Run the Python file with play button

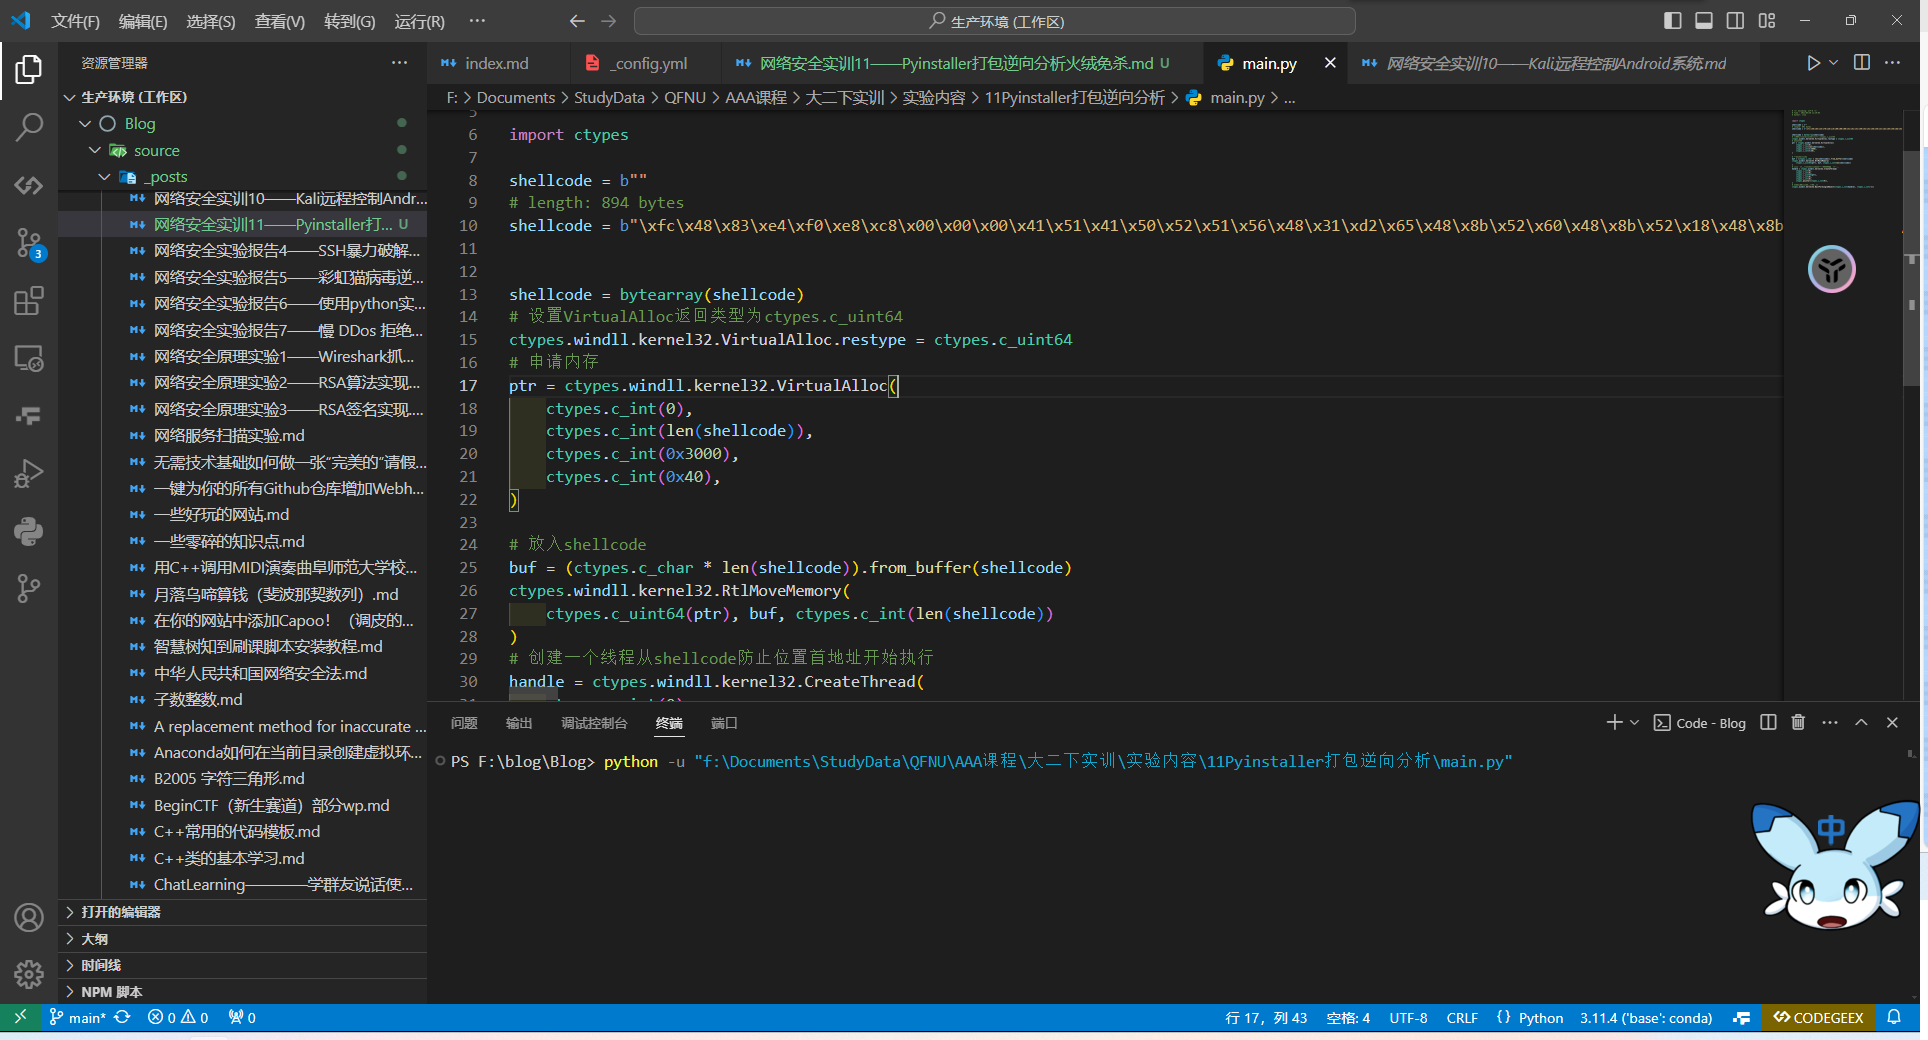[1813, 63]
